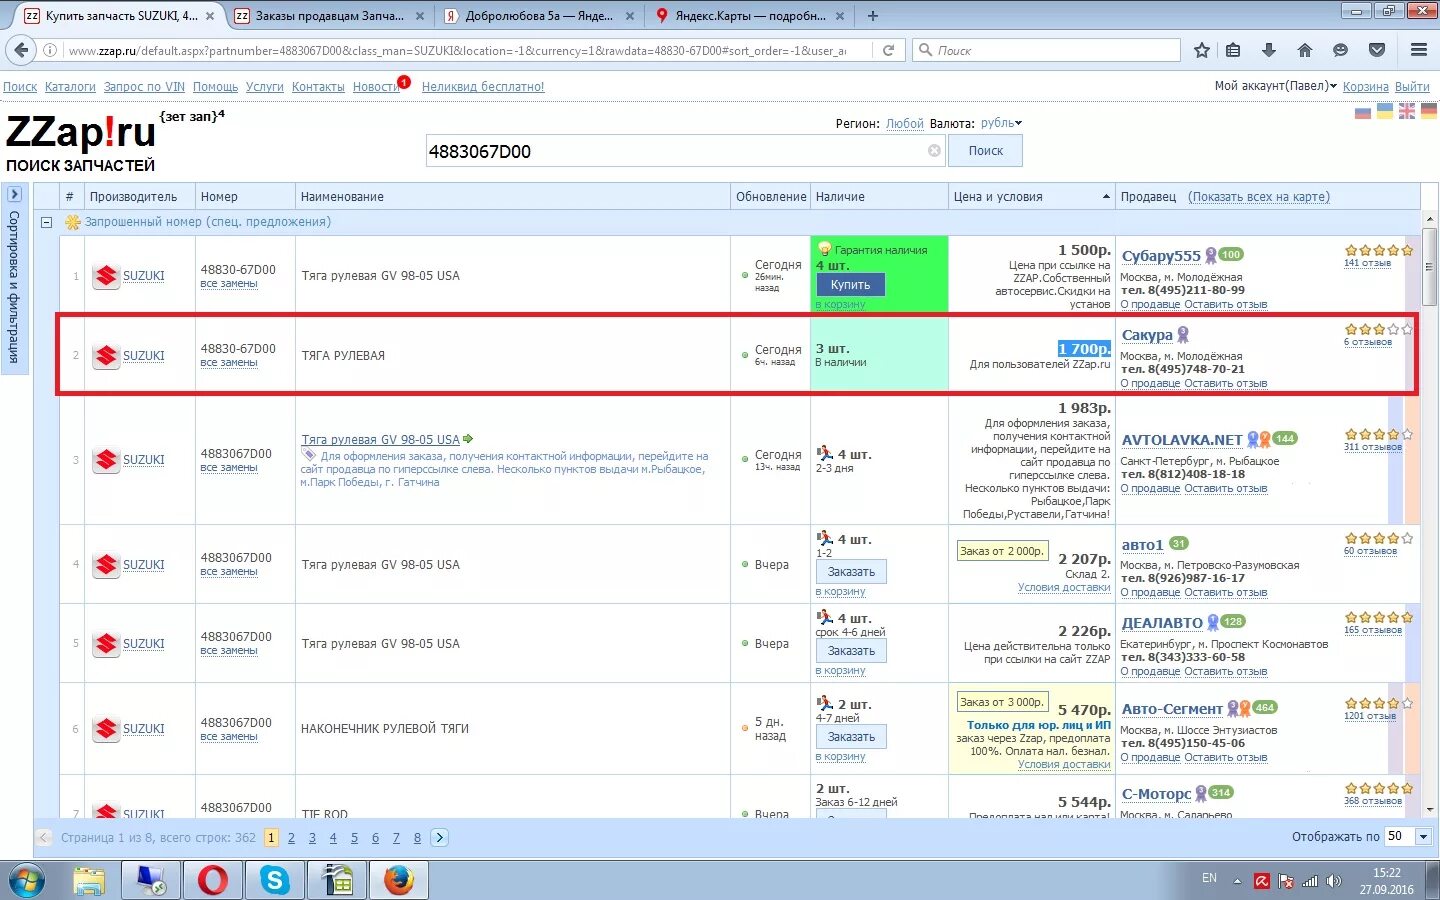Click the Suzuki logo in row 1
Screen dimensions: 1440x900
(107, 276)
